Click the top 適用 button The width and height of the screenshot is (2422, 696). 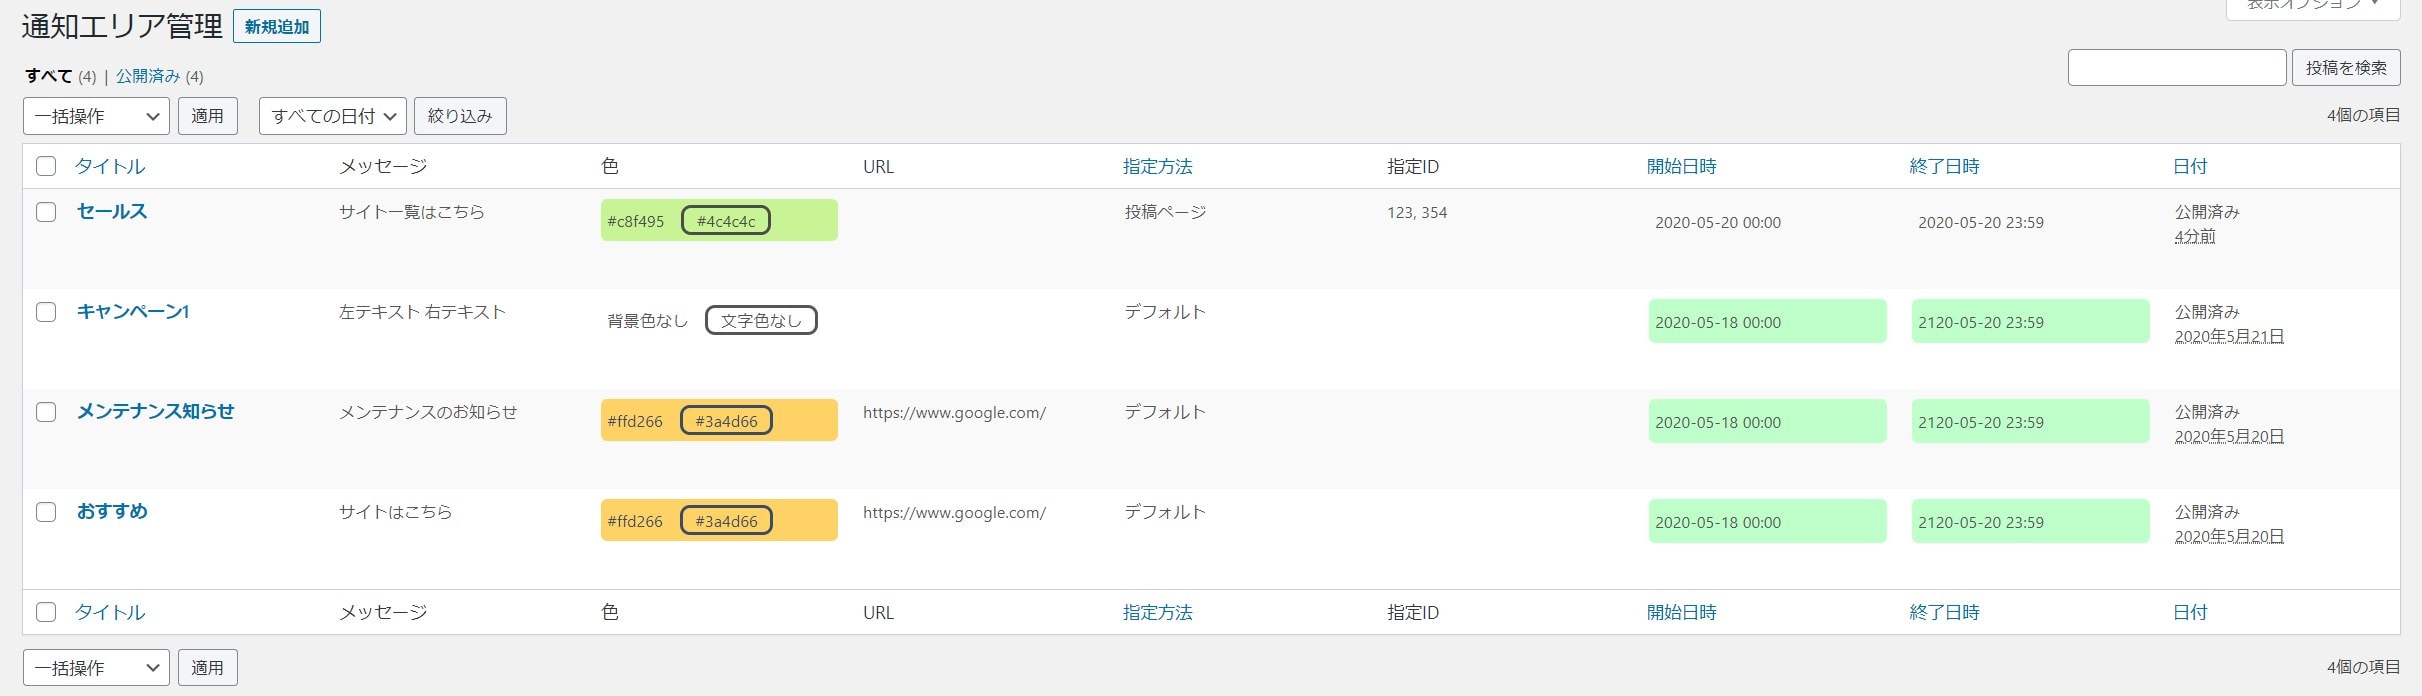208,116
